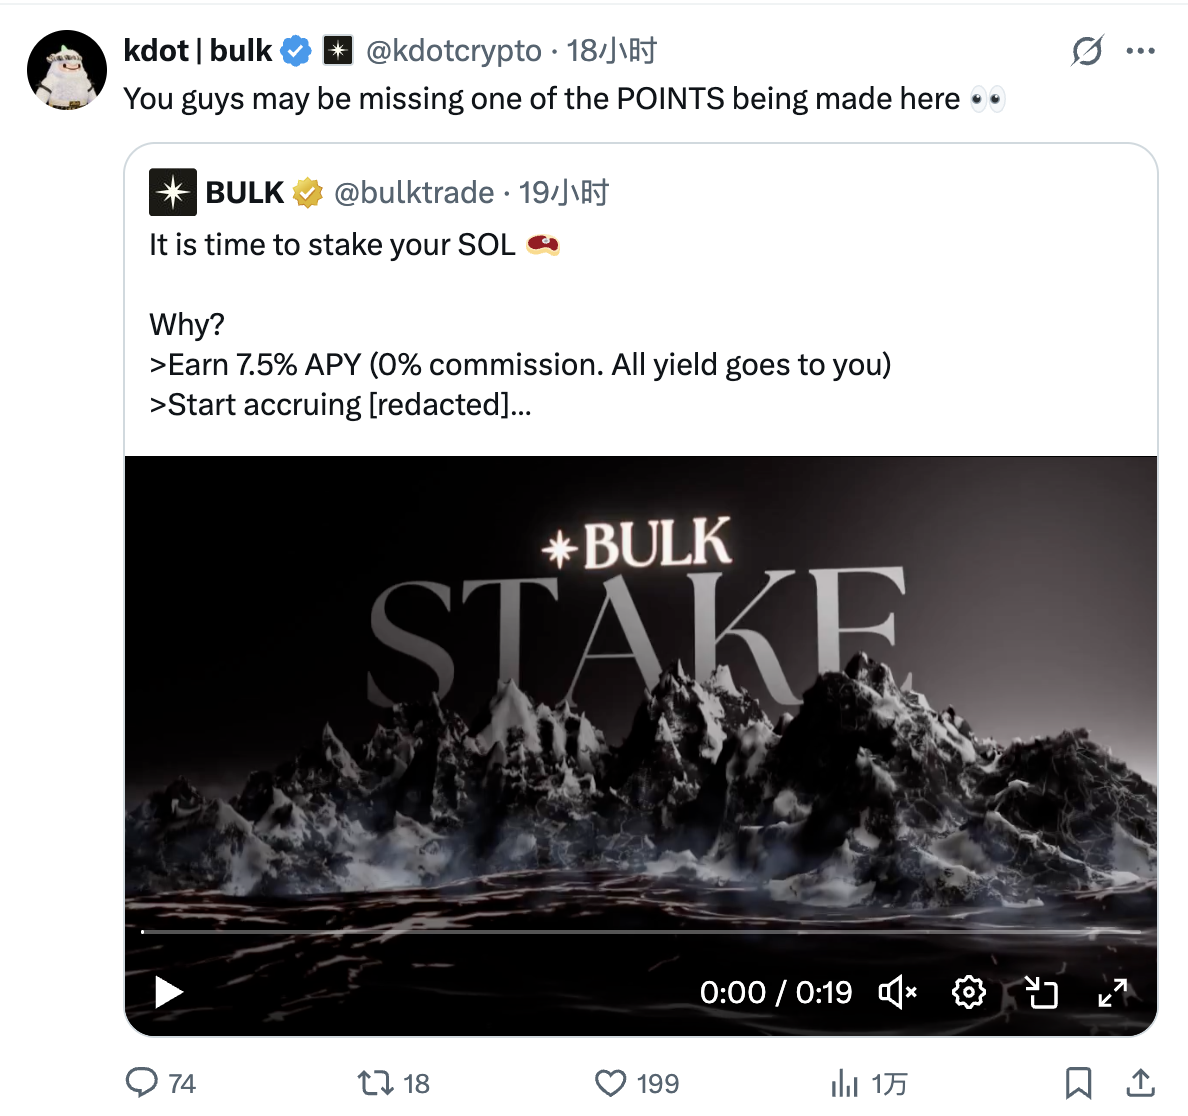Seek using the video progress bar
The image size is (1188, 1116).
pyautogui.click(x=640, y=931)
